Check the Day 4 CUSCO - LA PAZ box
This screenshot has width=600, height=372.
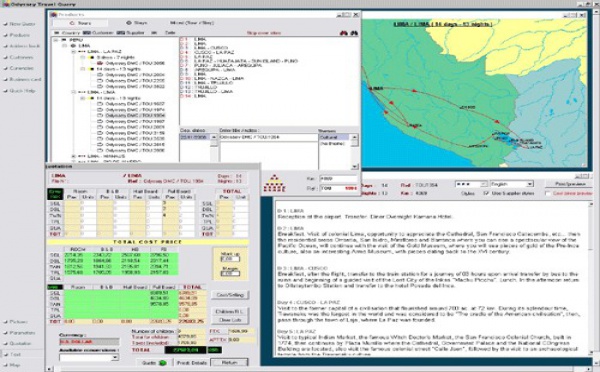(182, 52)
